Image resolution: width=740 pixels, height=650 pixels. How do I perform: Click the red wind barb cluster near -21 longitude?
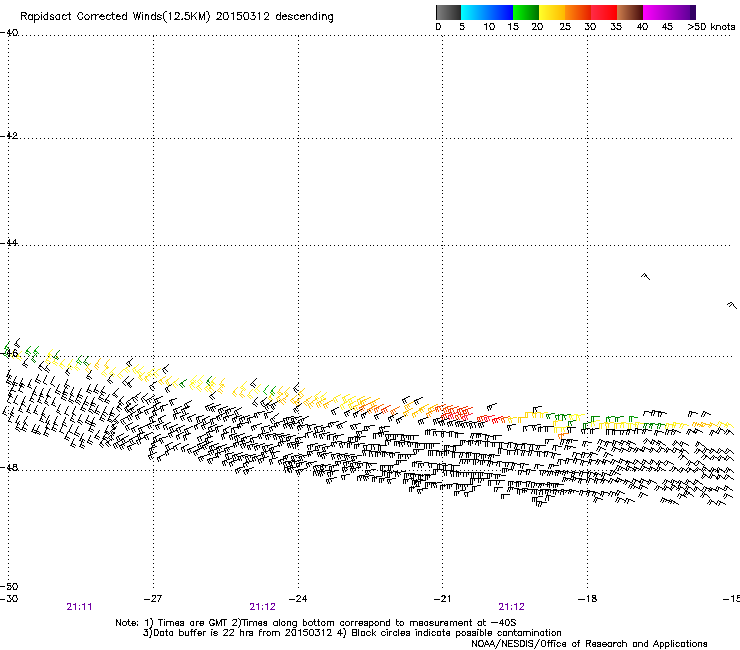click(x=455, y=412)
